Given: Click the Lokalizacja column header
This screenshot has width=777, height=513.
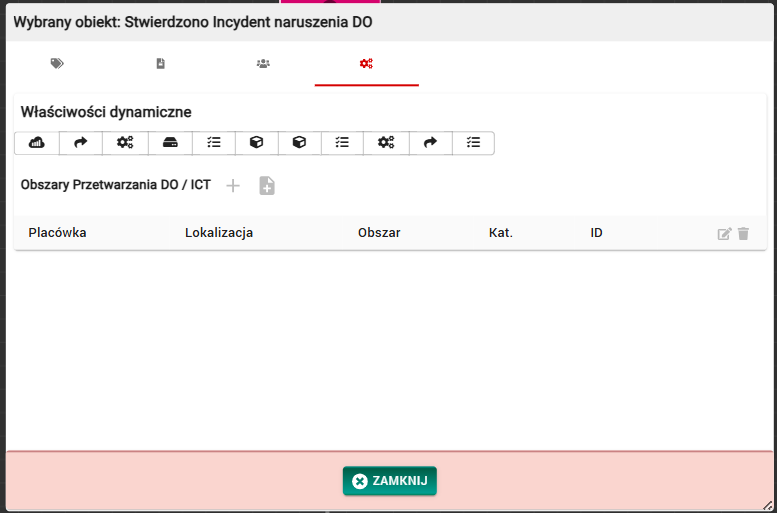Looking at the screenshot, I should [x=219, y=233].
